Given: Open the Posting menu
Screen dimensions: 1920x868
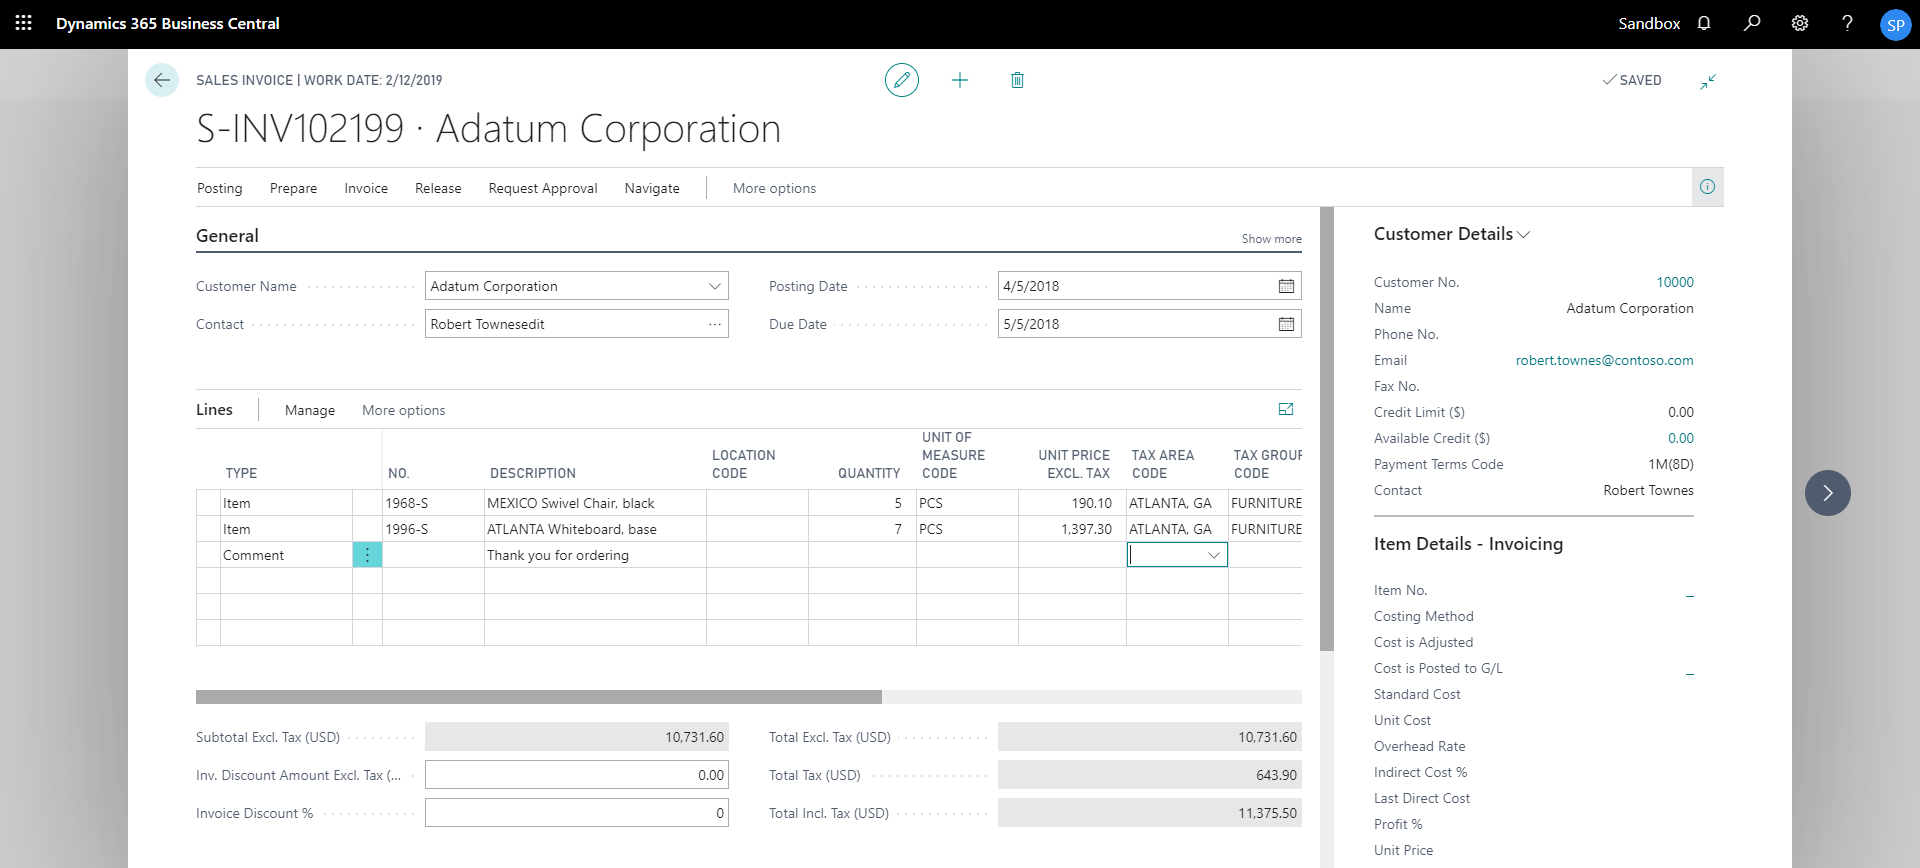Looking at the screenshot, I should [x=219, y=188].
